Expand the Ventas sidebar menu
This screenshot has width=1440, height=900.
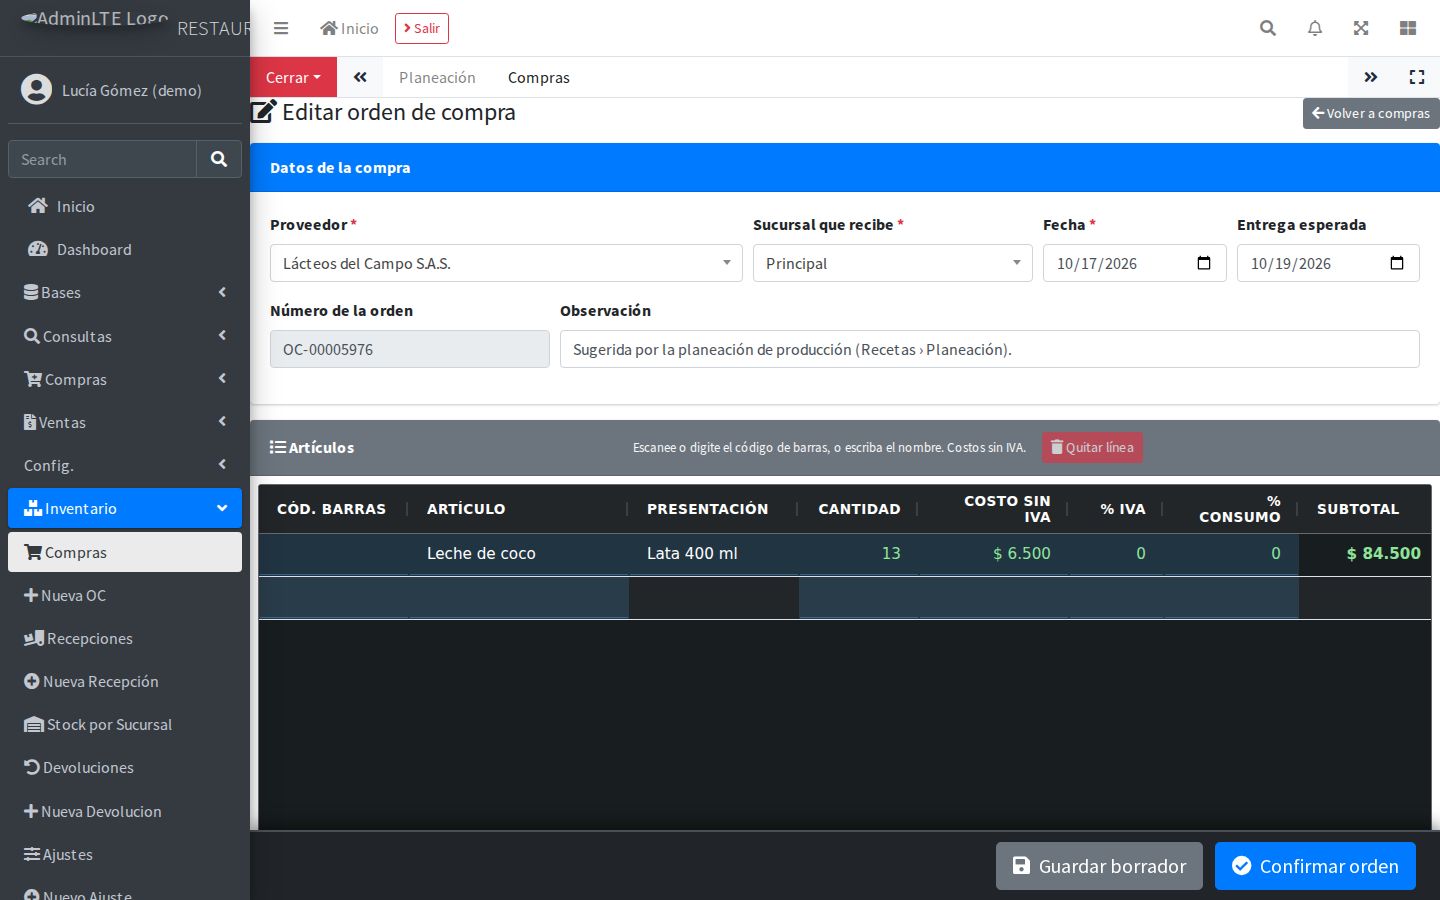125,422
